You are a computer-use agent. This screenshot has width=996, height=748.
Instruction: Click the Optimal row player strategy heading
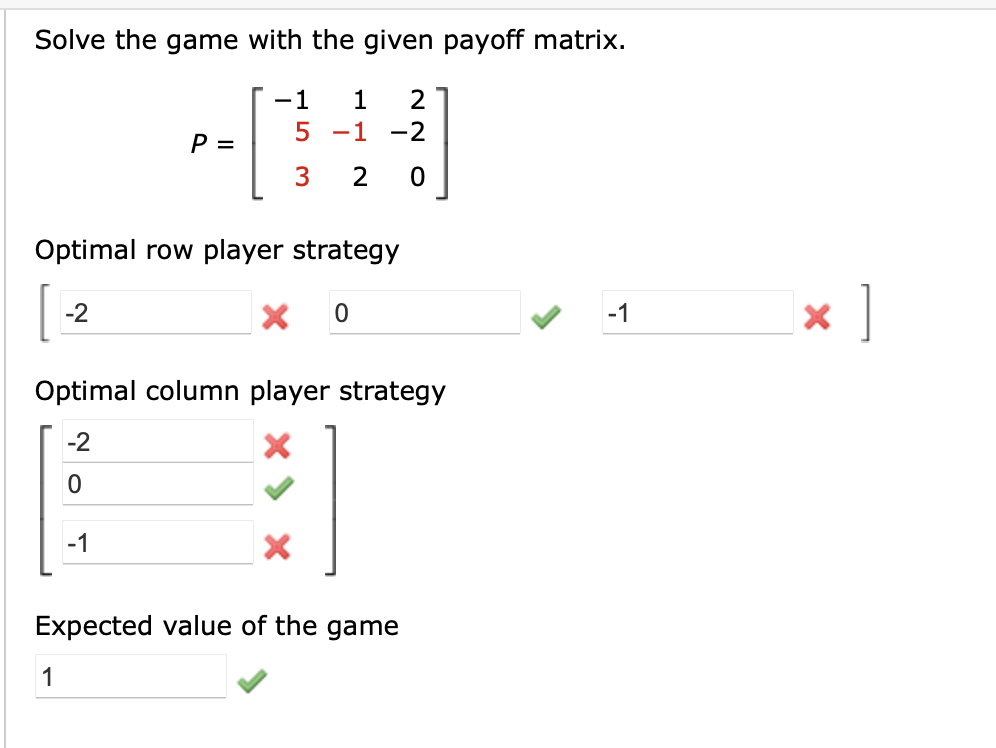click(216, 250)
